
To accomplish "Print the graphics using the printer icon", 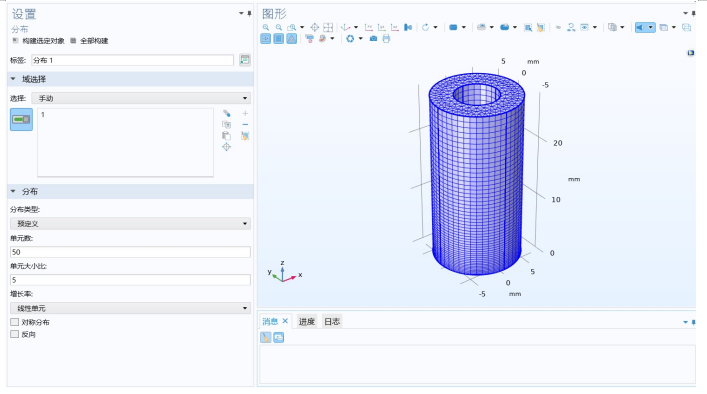I will (386, 39).
